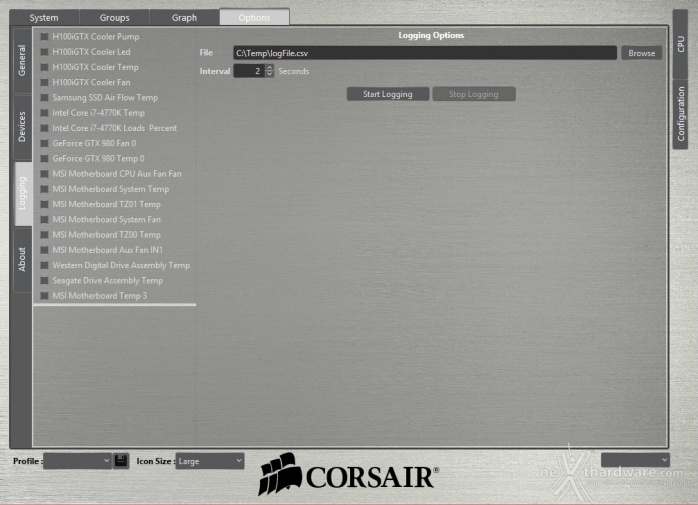Click the Seconds label beside Interval
The height and width of the screenshot is (505, 698).
pyautogui.click(x=293, y=71)
